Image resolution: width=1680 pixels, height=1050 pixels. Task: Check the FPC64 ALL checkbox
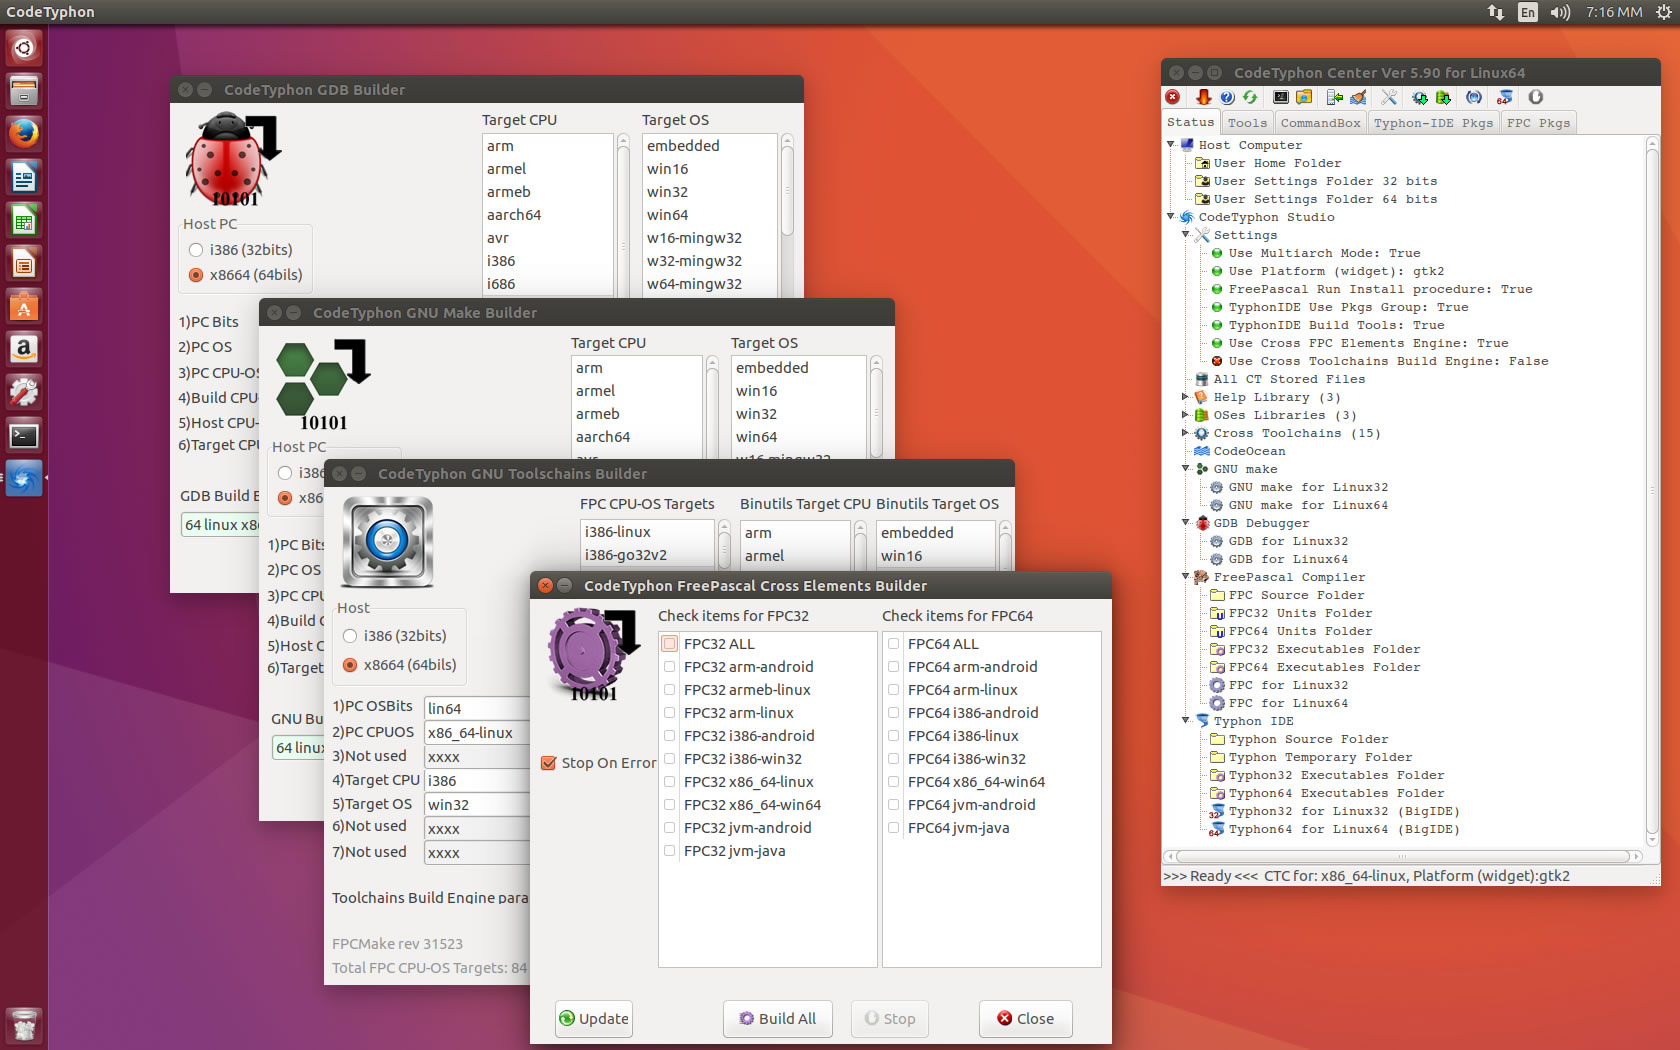(894, 644)
